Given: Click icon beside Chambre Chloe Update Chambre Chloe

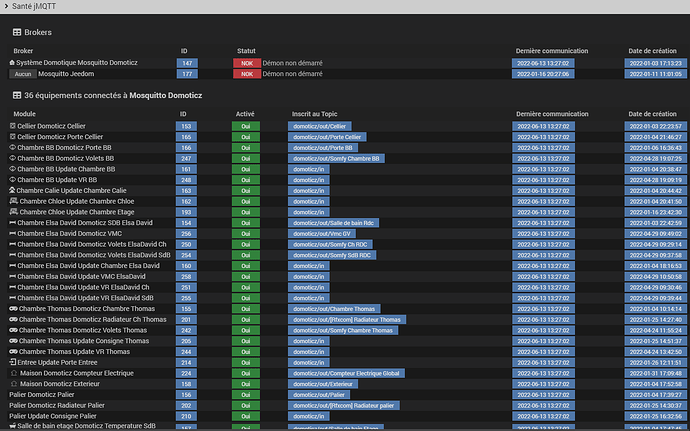Looking at the screenshot, I should [x=14, y=201].
